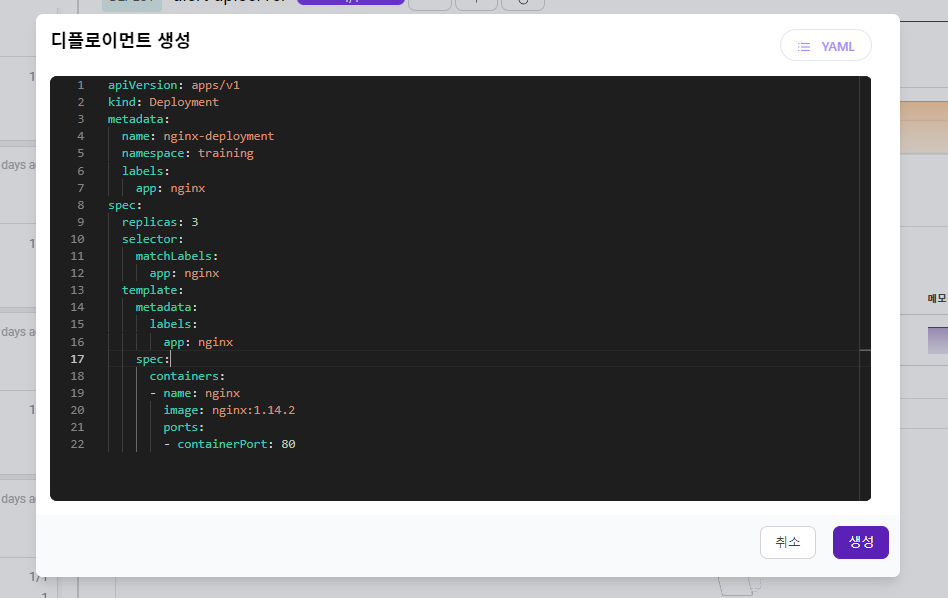Toggle the YAML view button
948x598 pixels.
825,46
